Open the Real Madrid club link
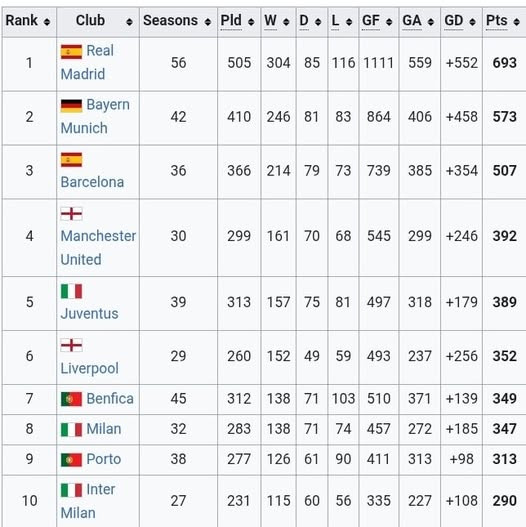The height and width of the screenshot is (527, 526). 87,63
